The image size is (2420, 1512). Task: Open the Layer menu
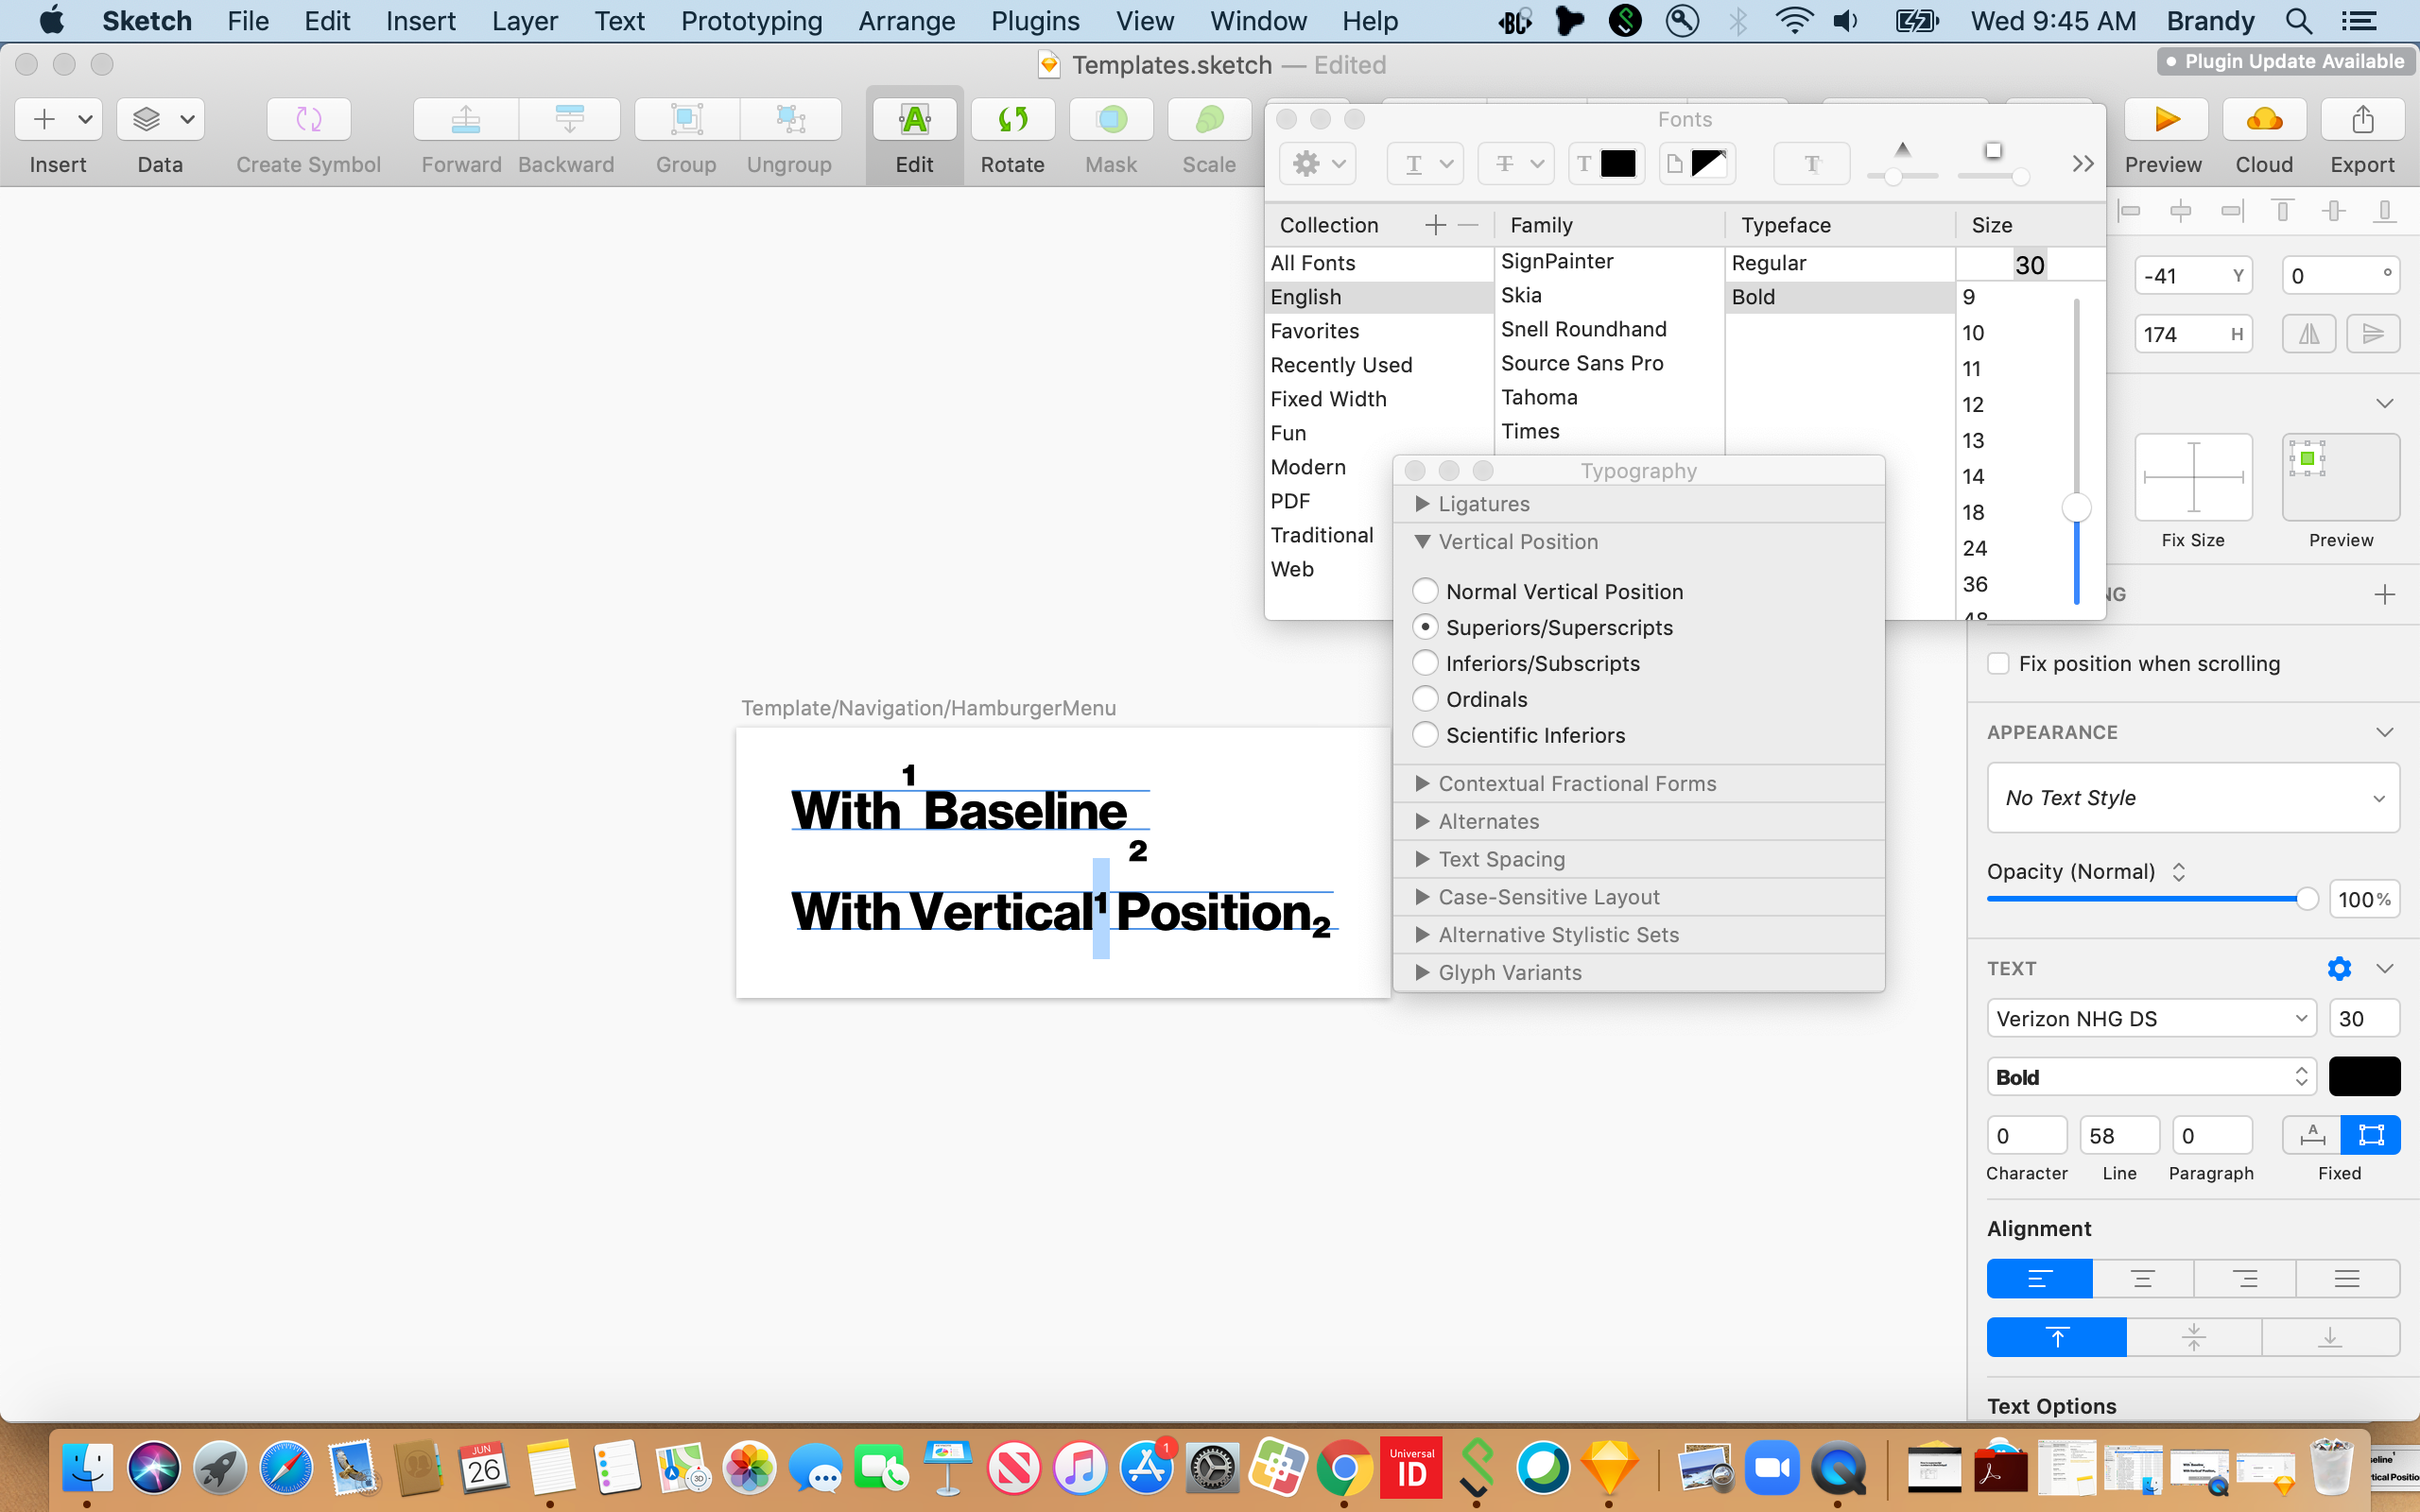point(524,21)
